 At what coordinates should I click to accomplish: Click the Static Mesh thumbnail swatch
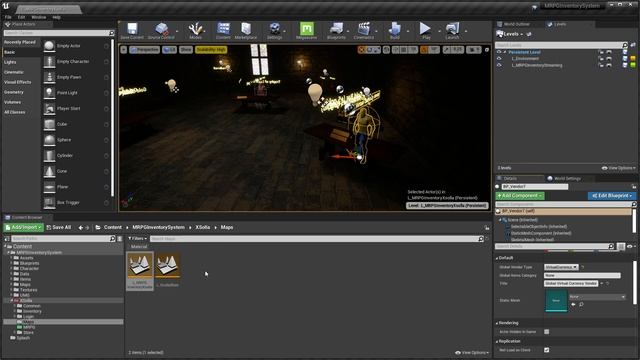556,301
